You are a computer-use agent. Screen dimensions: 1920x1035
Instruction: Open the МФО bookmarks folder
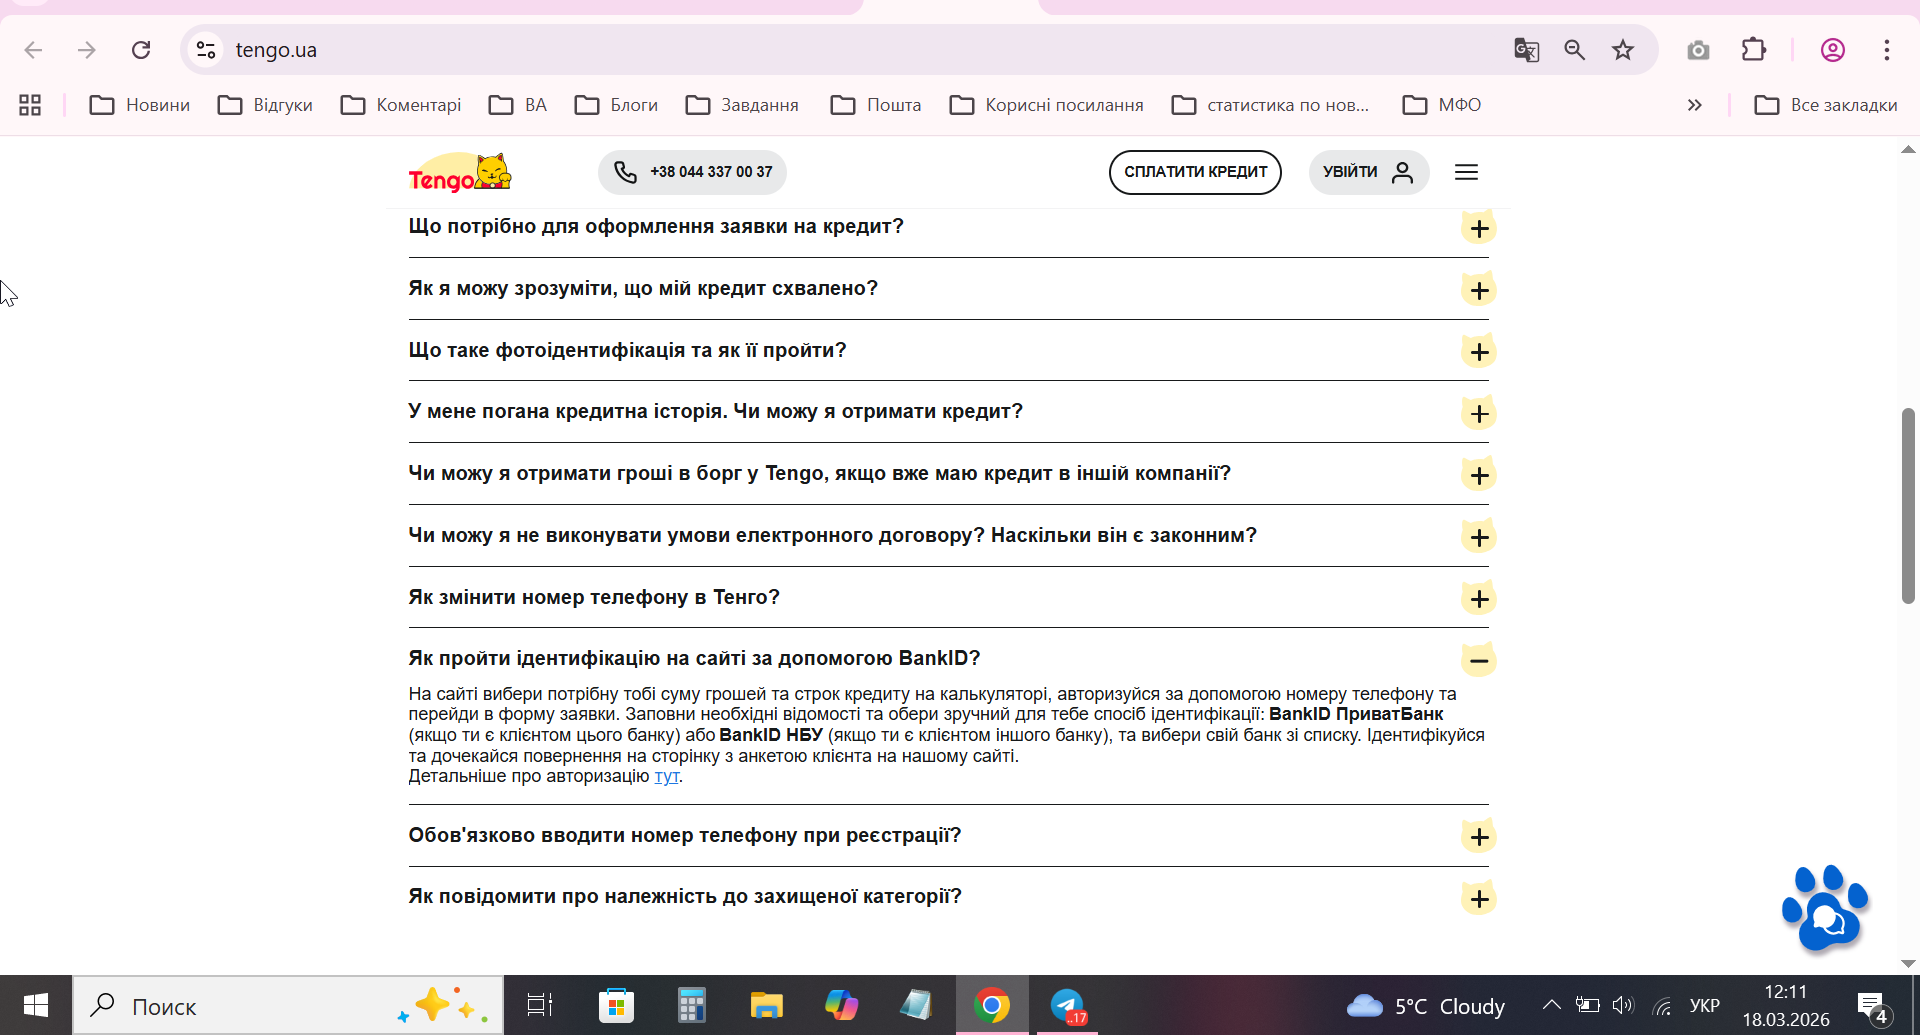click(1442, 105)
